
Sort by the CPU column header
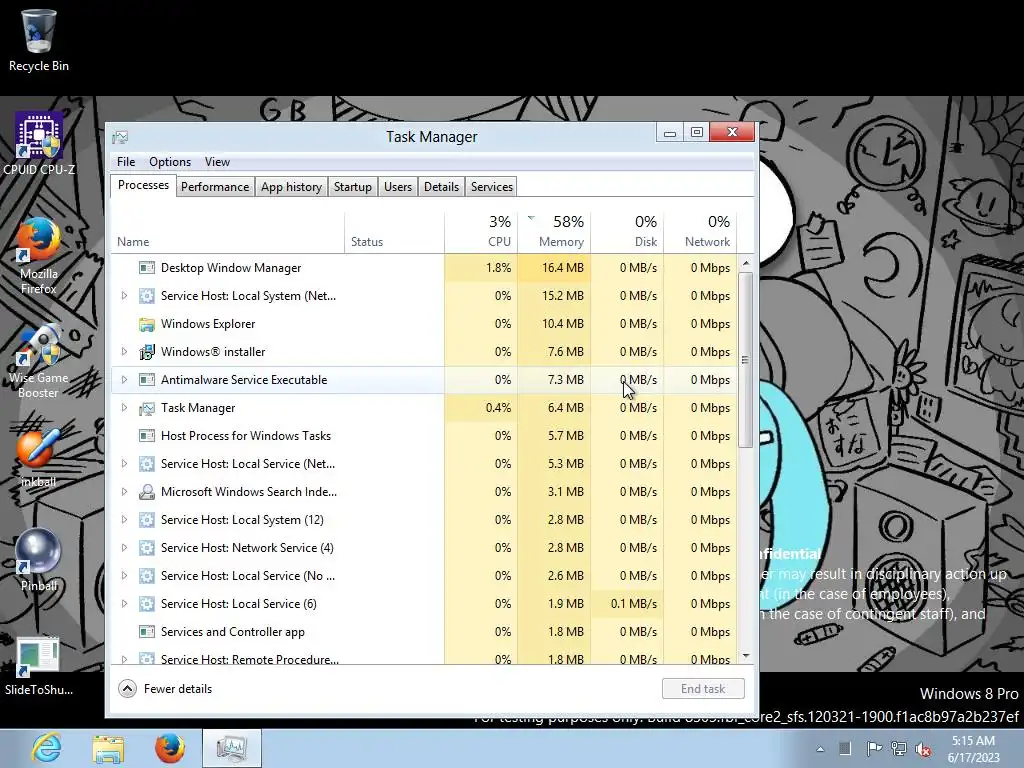click(x=481, y=232)
